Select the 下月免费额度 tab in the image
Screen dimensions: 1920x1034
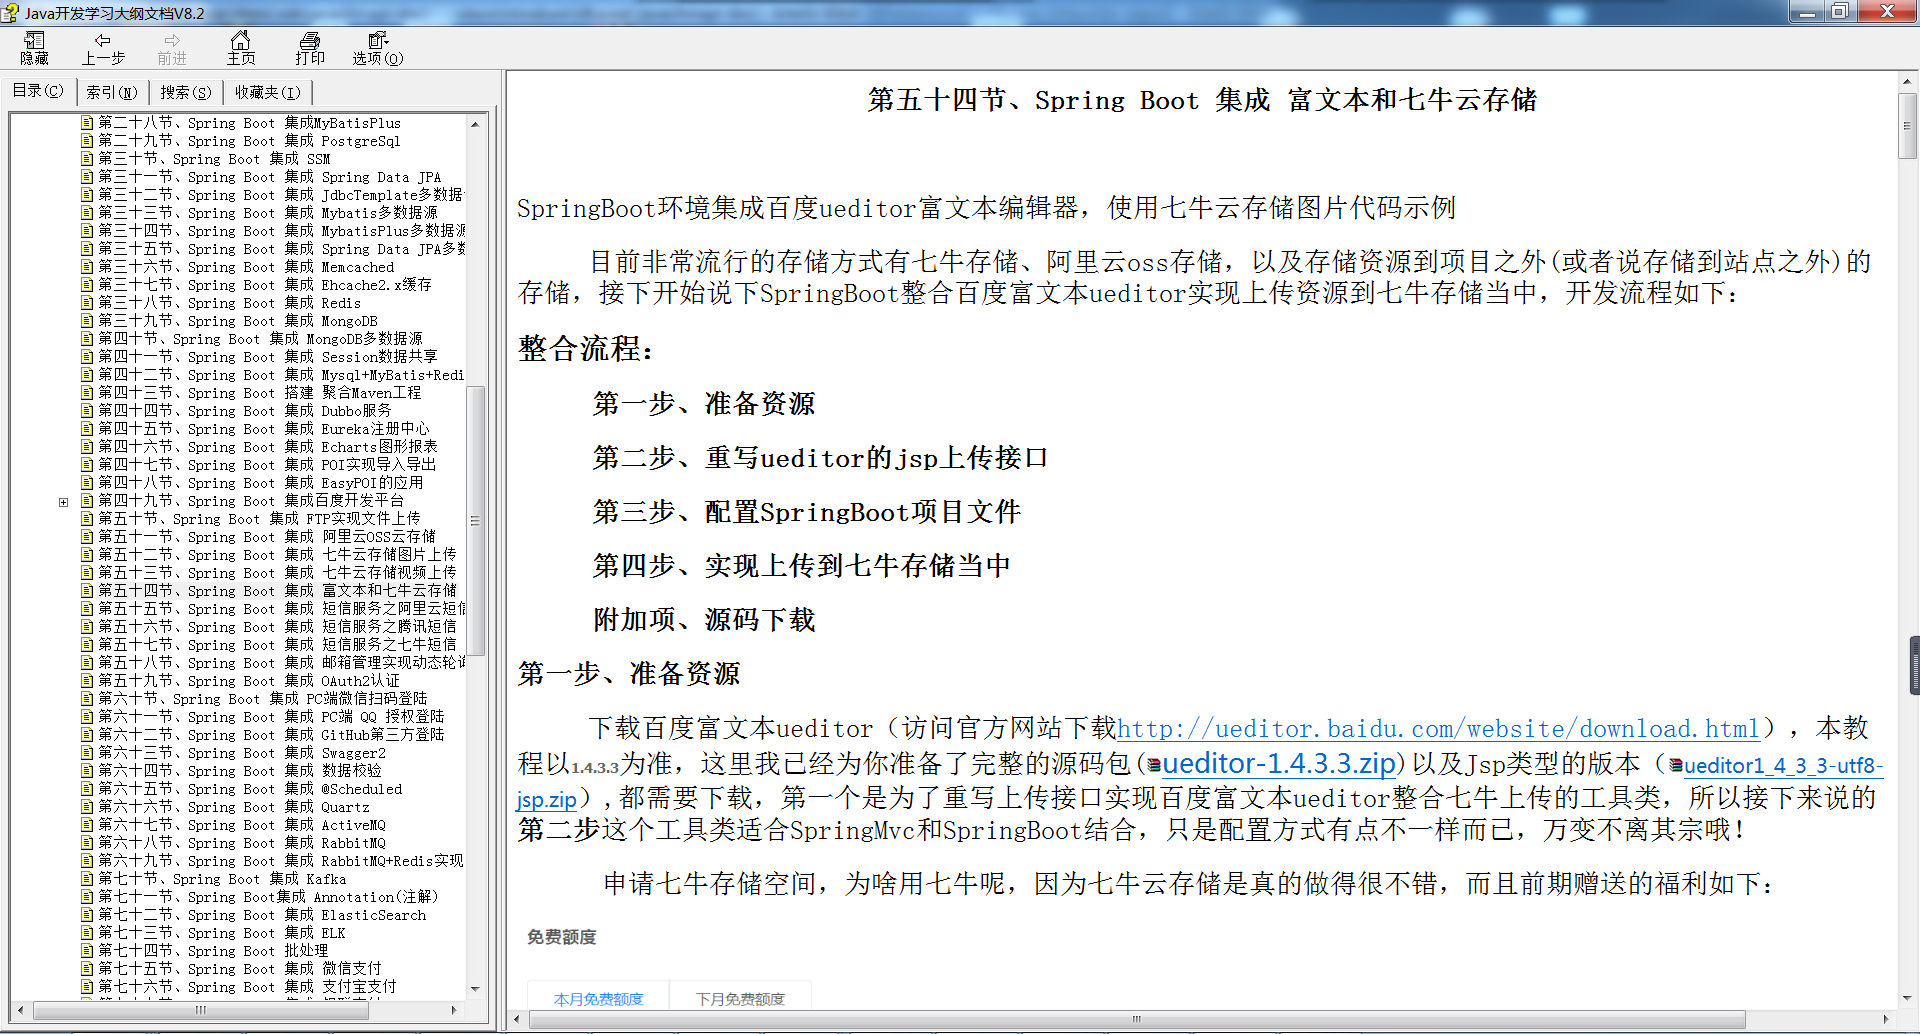pyautogui.click(x=740, y=999)
